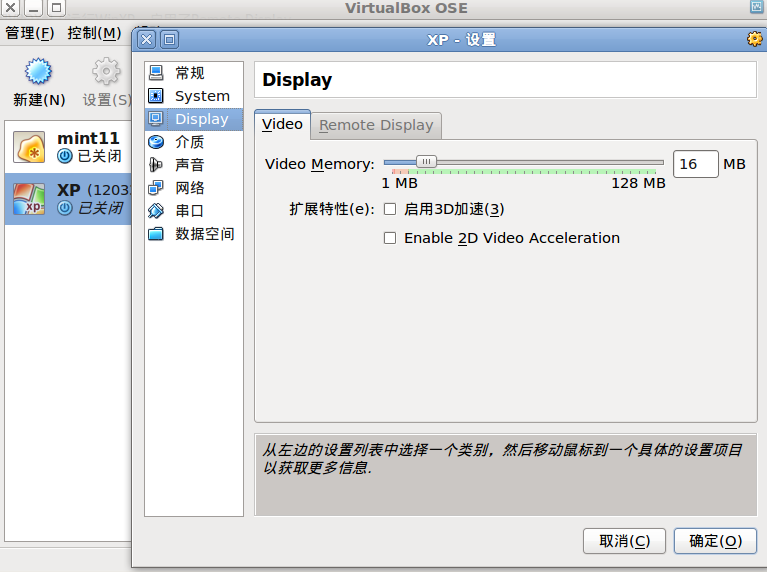Open the 控制(M) menu

coord(94,33)
